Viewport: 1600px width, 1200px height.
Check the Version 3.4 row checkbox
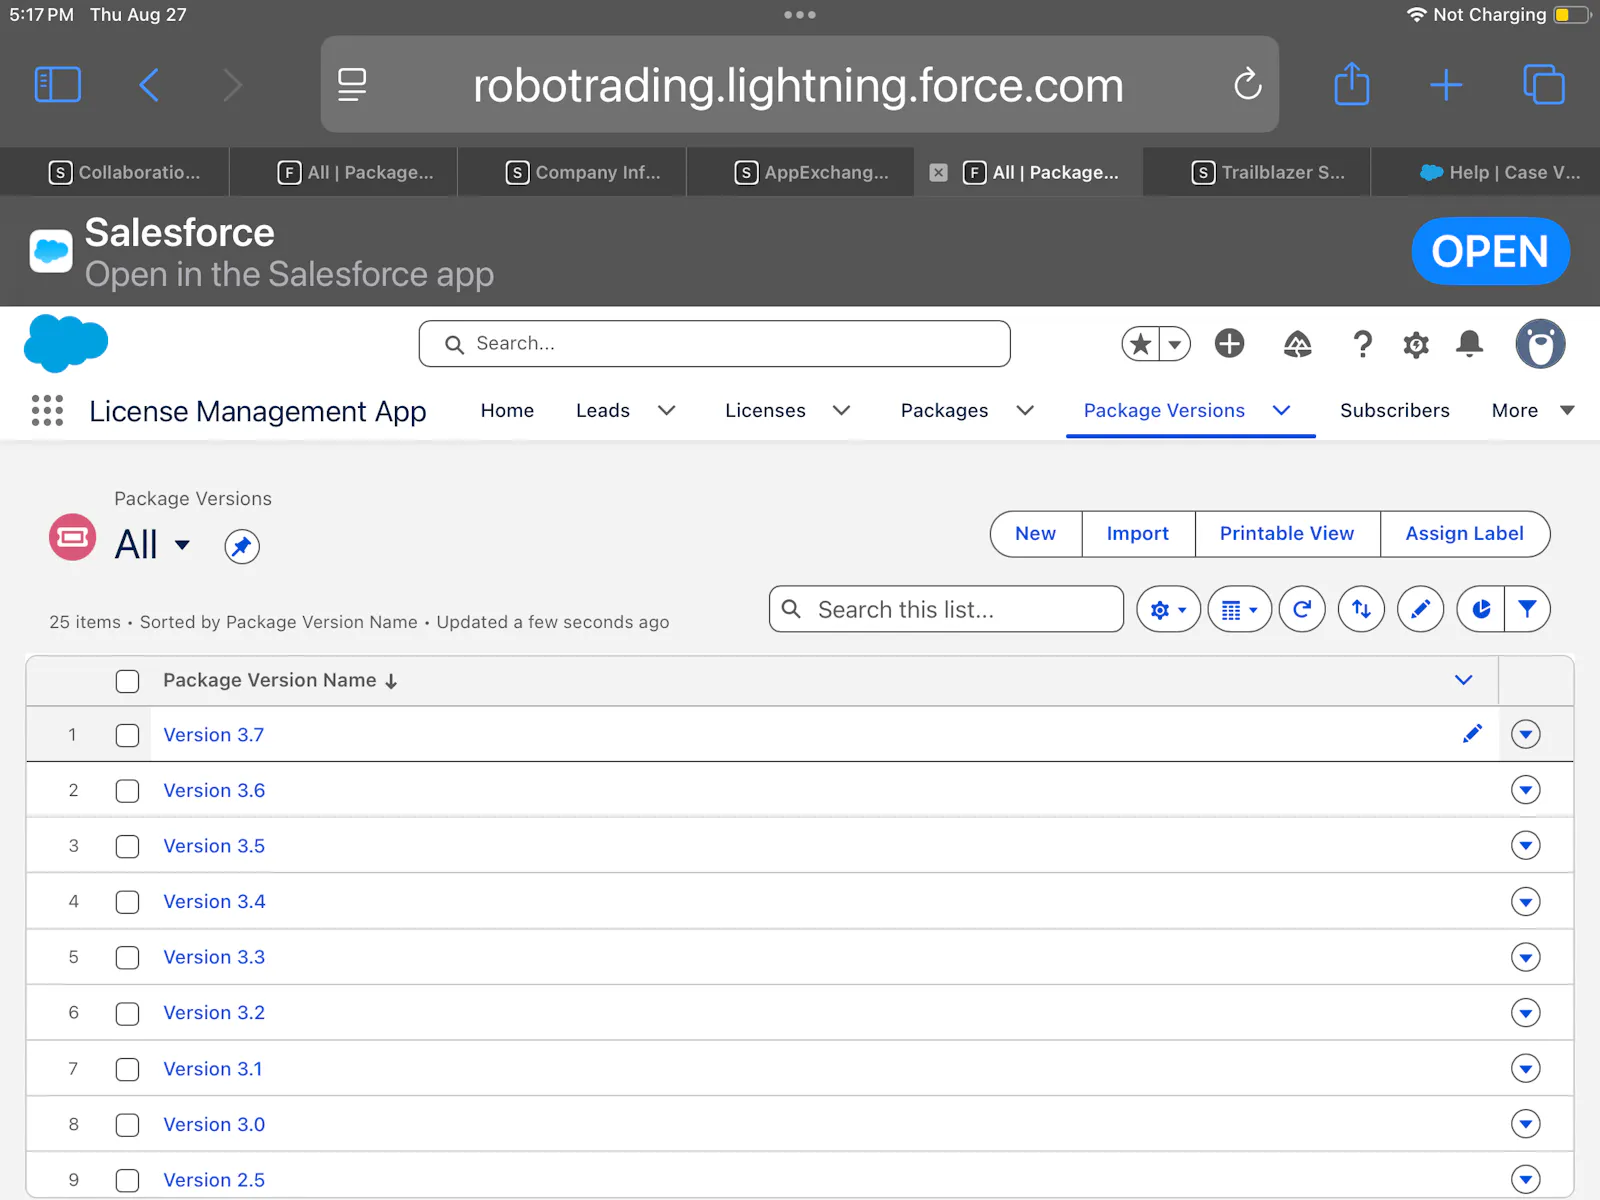click(127, 902)
